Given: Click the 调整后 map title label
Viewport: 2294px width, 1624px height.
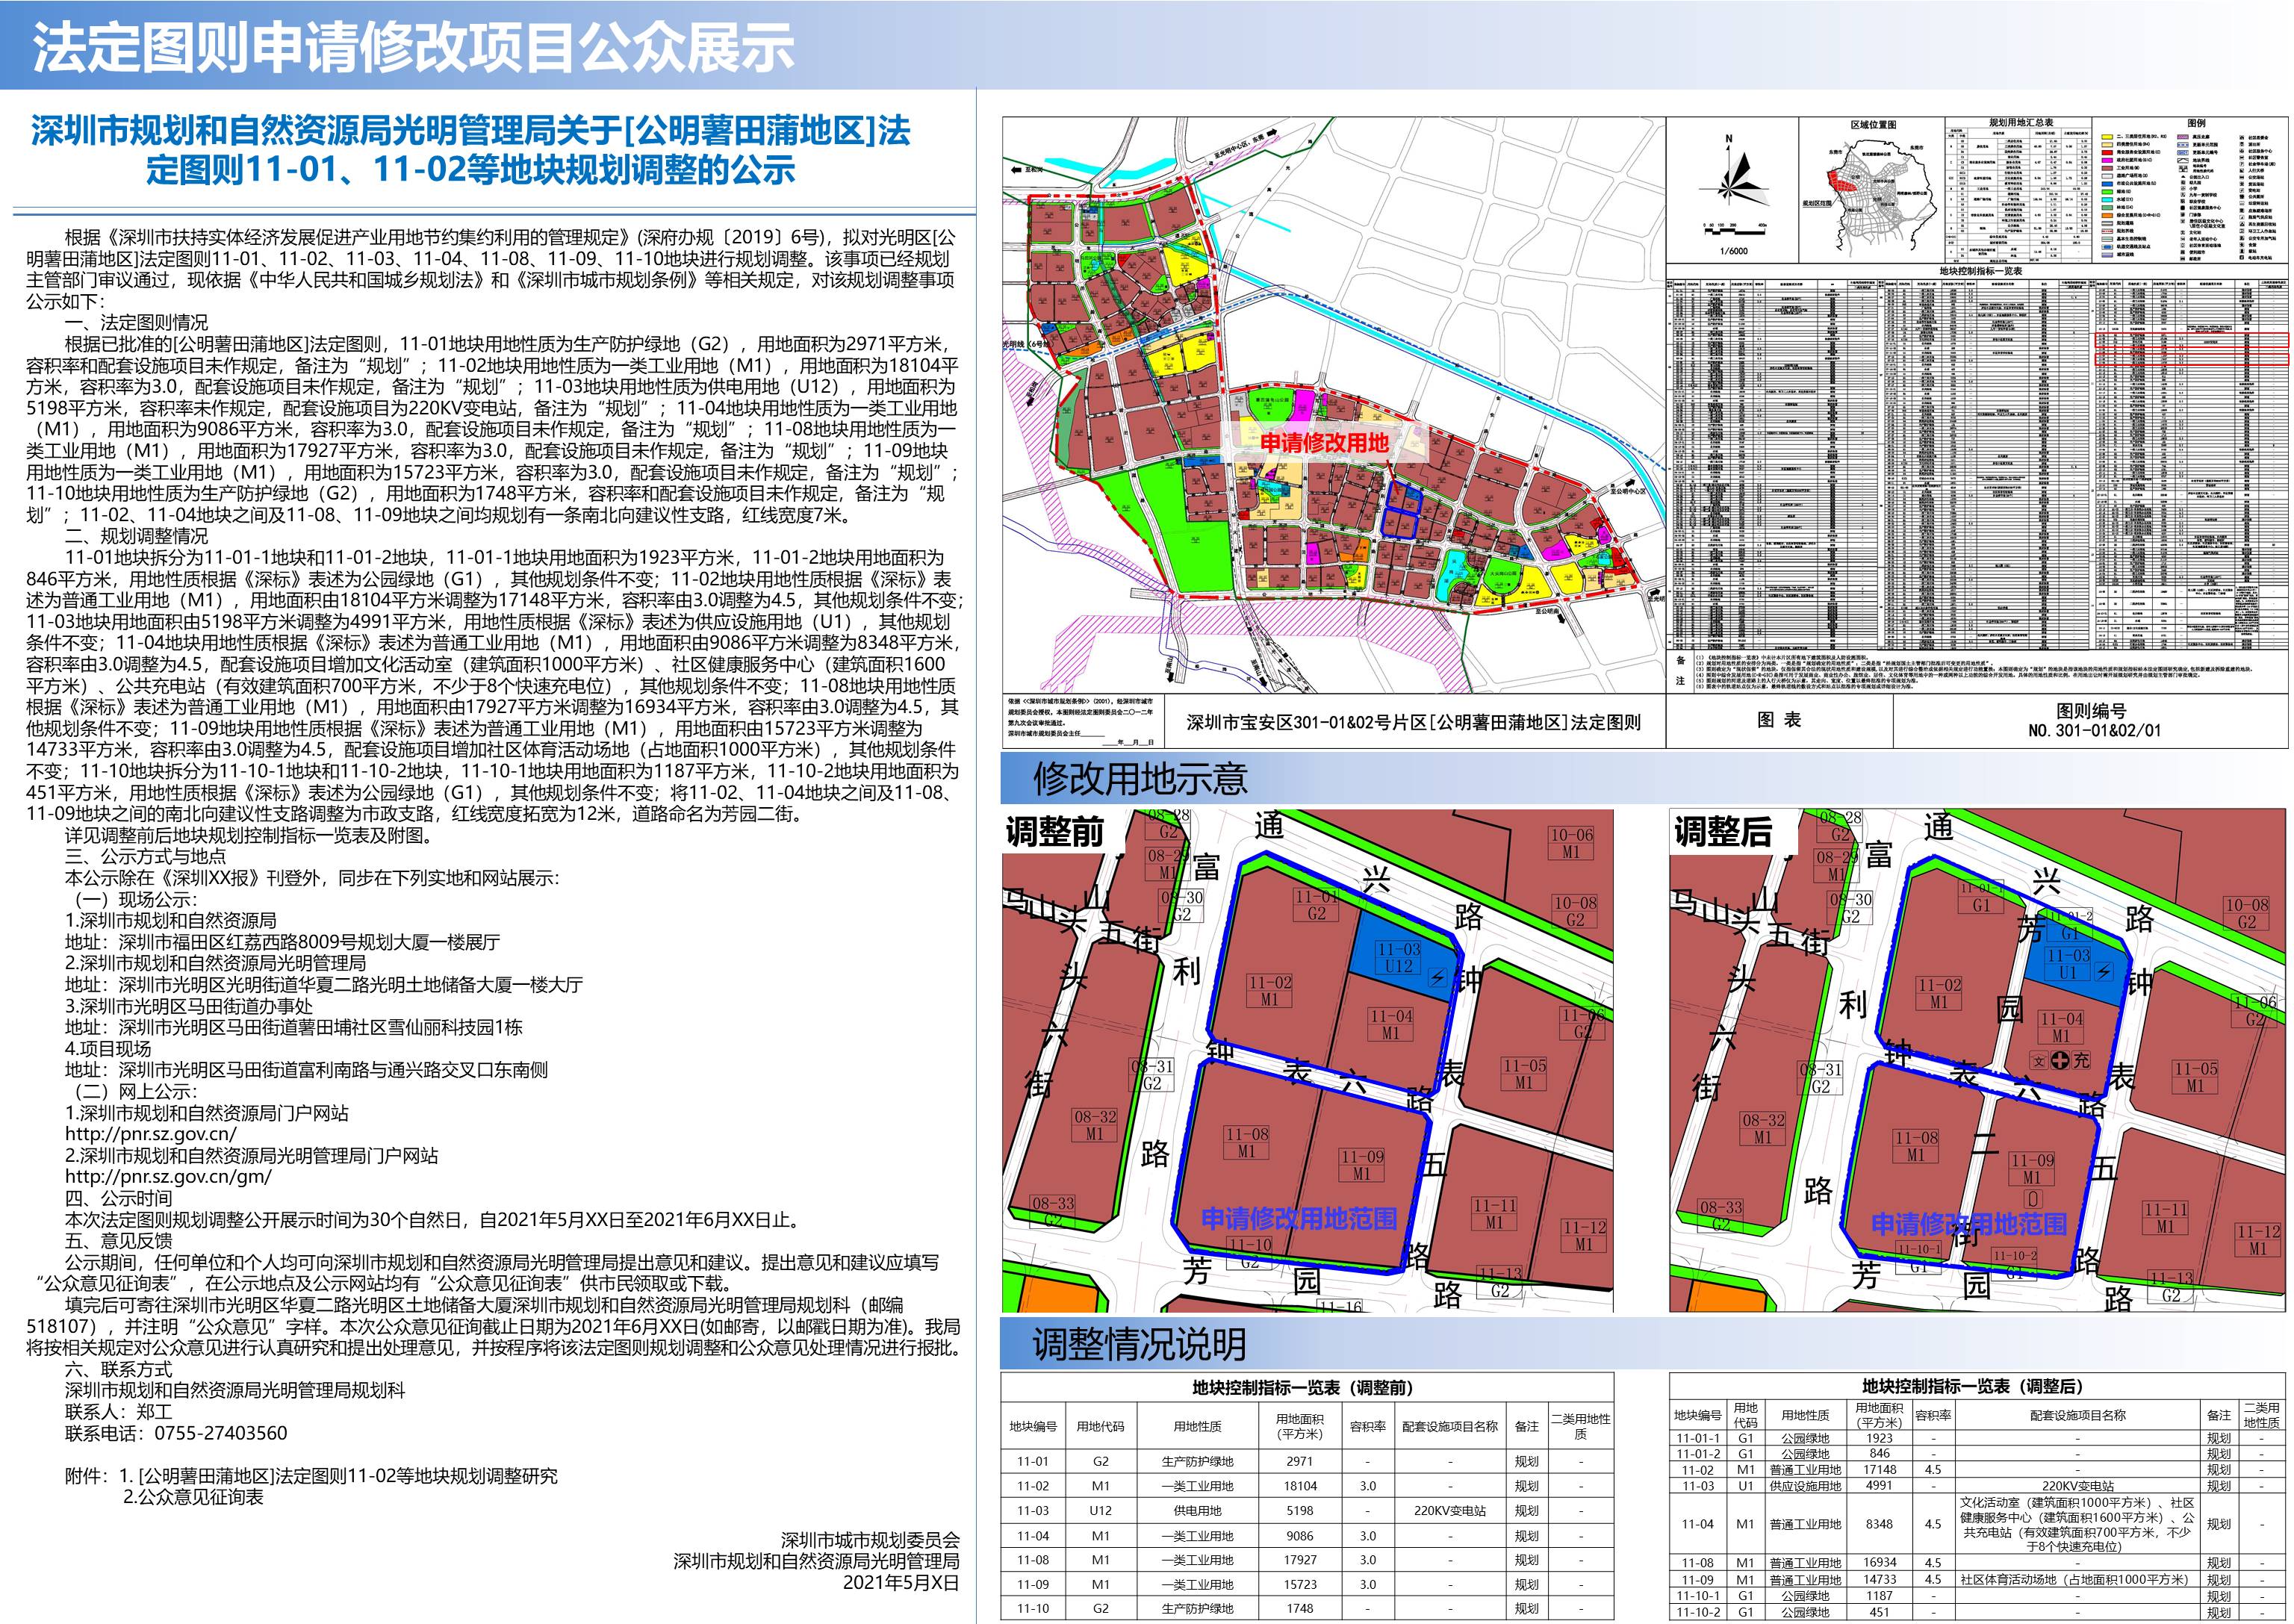Looking at the screenshot, I should [1723, 832].
